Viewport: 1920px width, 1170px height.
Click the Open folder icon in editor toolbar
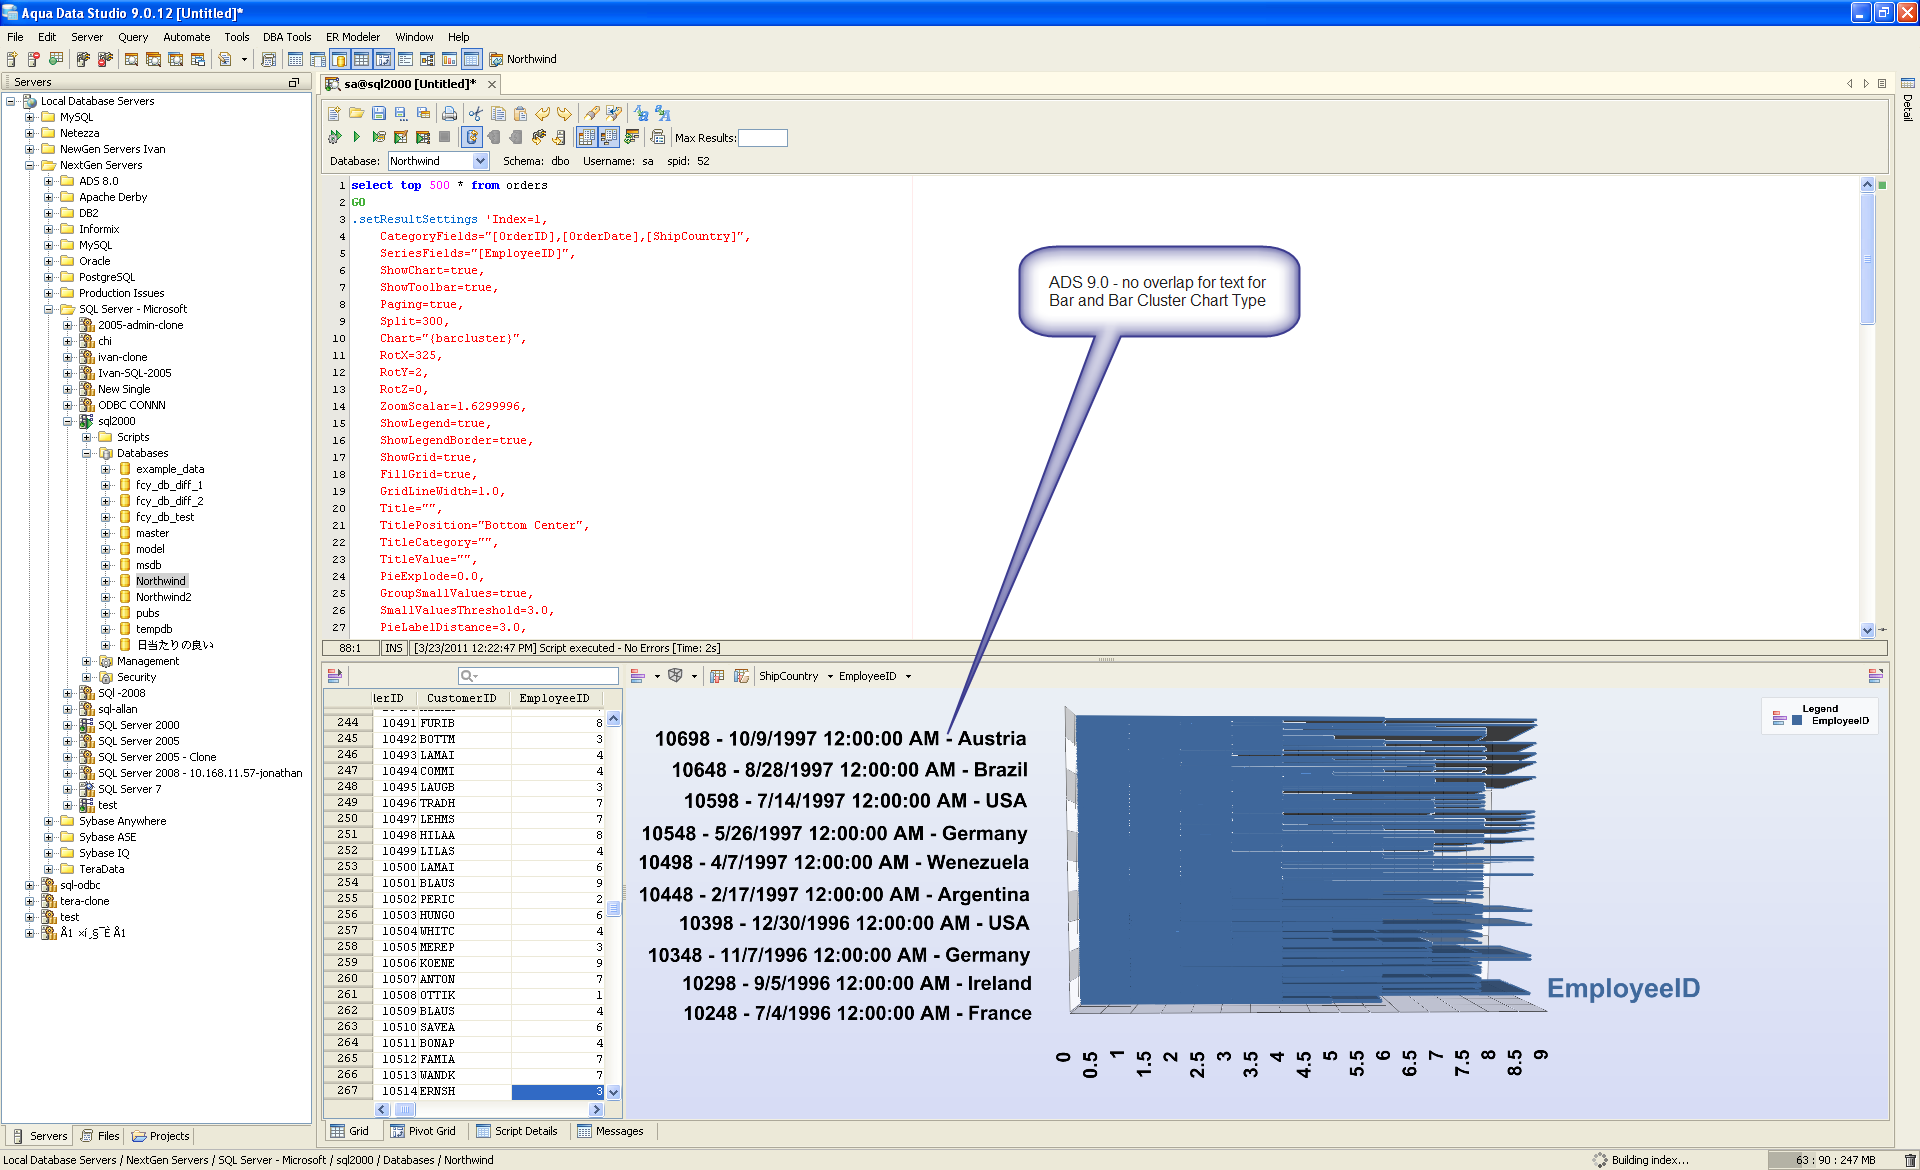(x=356, y=114)
